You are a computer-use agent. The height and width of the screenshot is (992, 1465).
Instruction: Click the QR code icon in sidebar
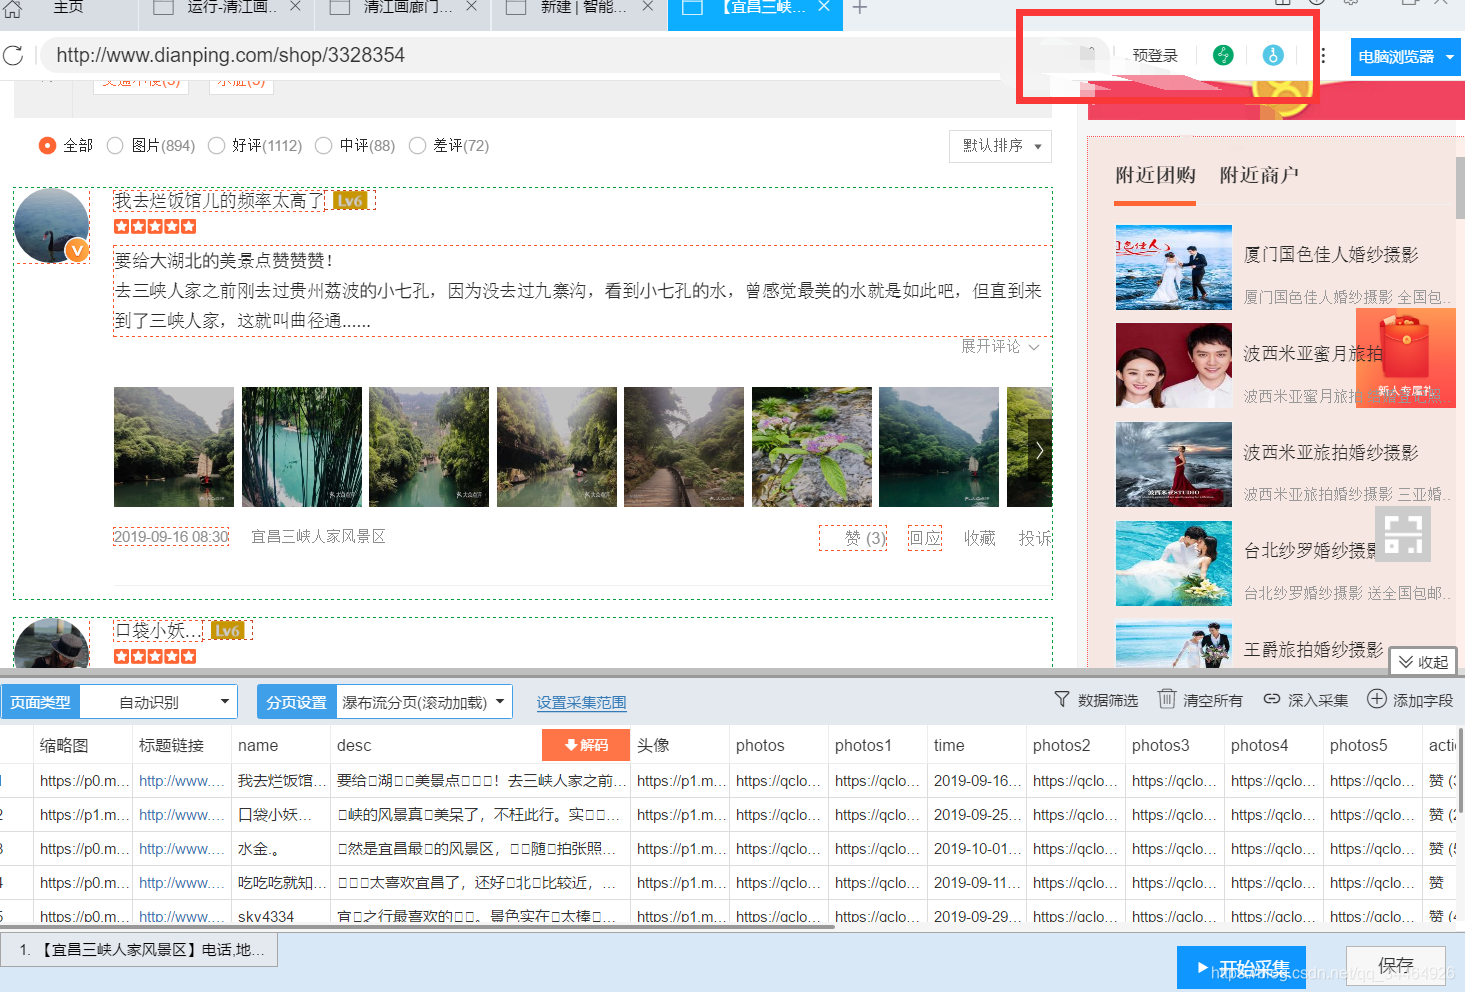click(1403, 534)
